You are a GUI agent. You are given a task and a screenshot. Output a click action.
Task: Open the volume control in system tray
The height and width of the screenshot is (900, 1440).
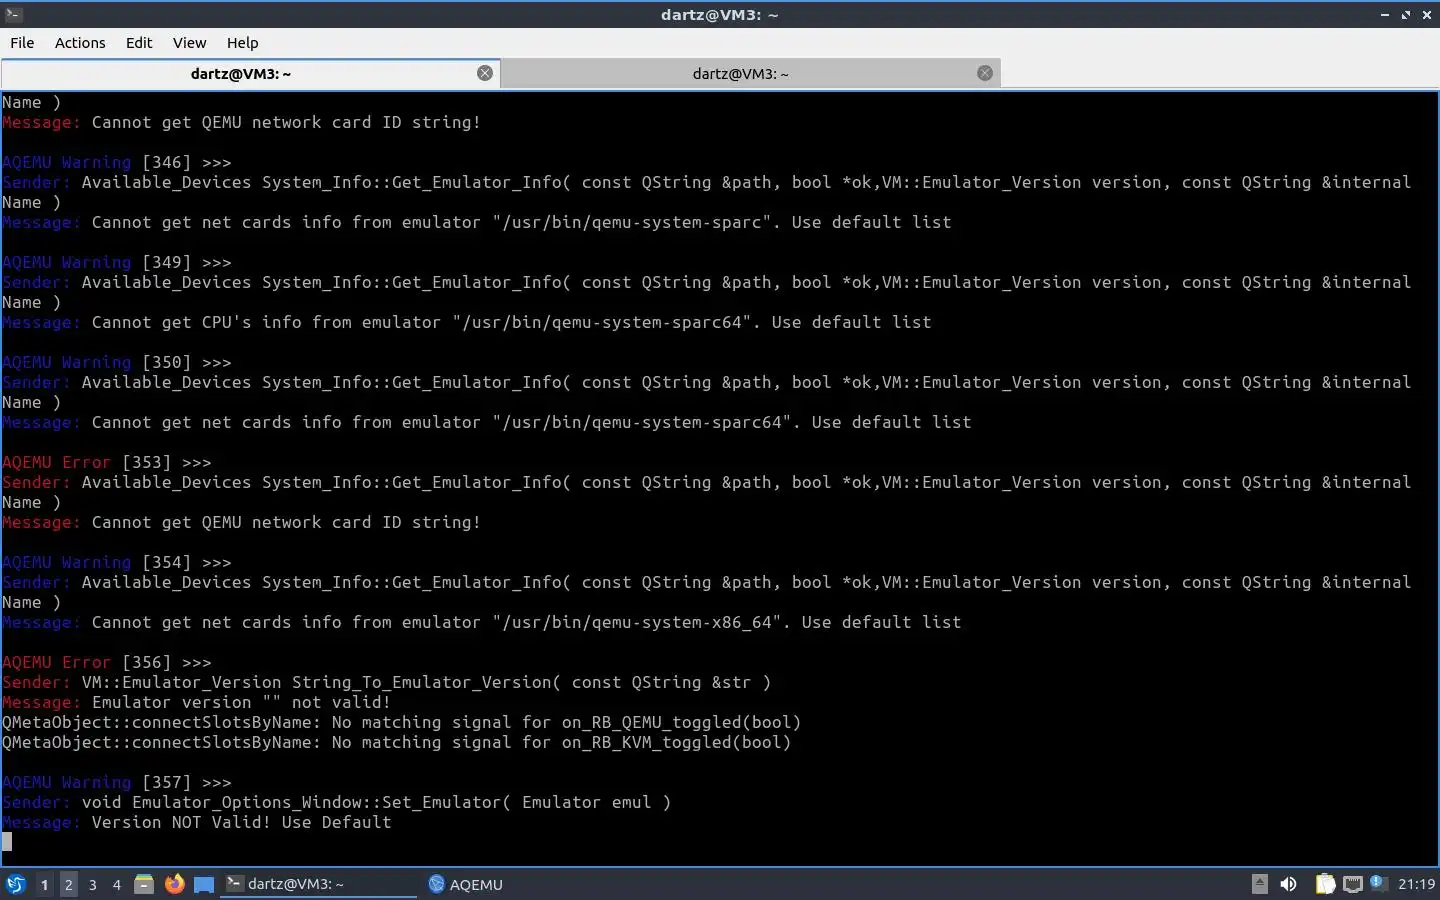1289,884
